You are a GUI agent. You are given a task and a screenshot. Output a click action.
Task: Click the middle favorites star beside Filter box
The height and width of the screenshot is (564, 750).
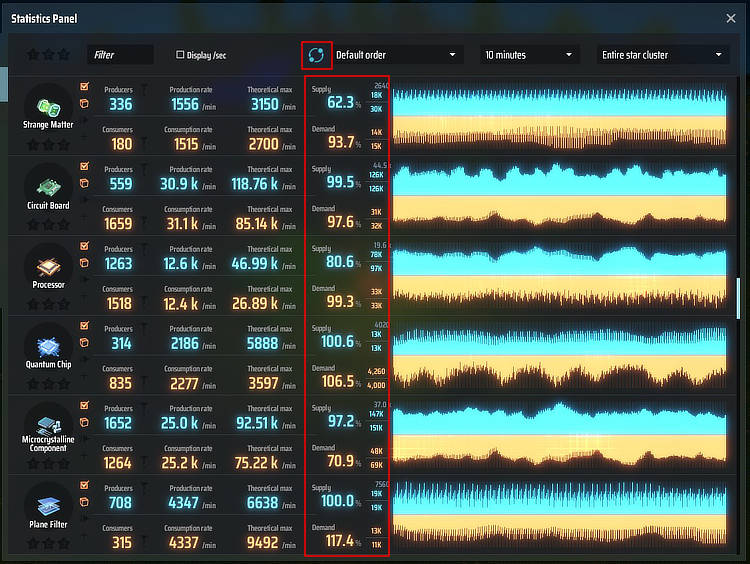coord(48,55)
